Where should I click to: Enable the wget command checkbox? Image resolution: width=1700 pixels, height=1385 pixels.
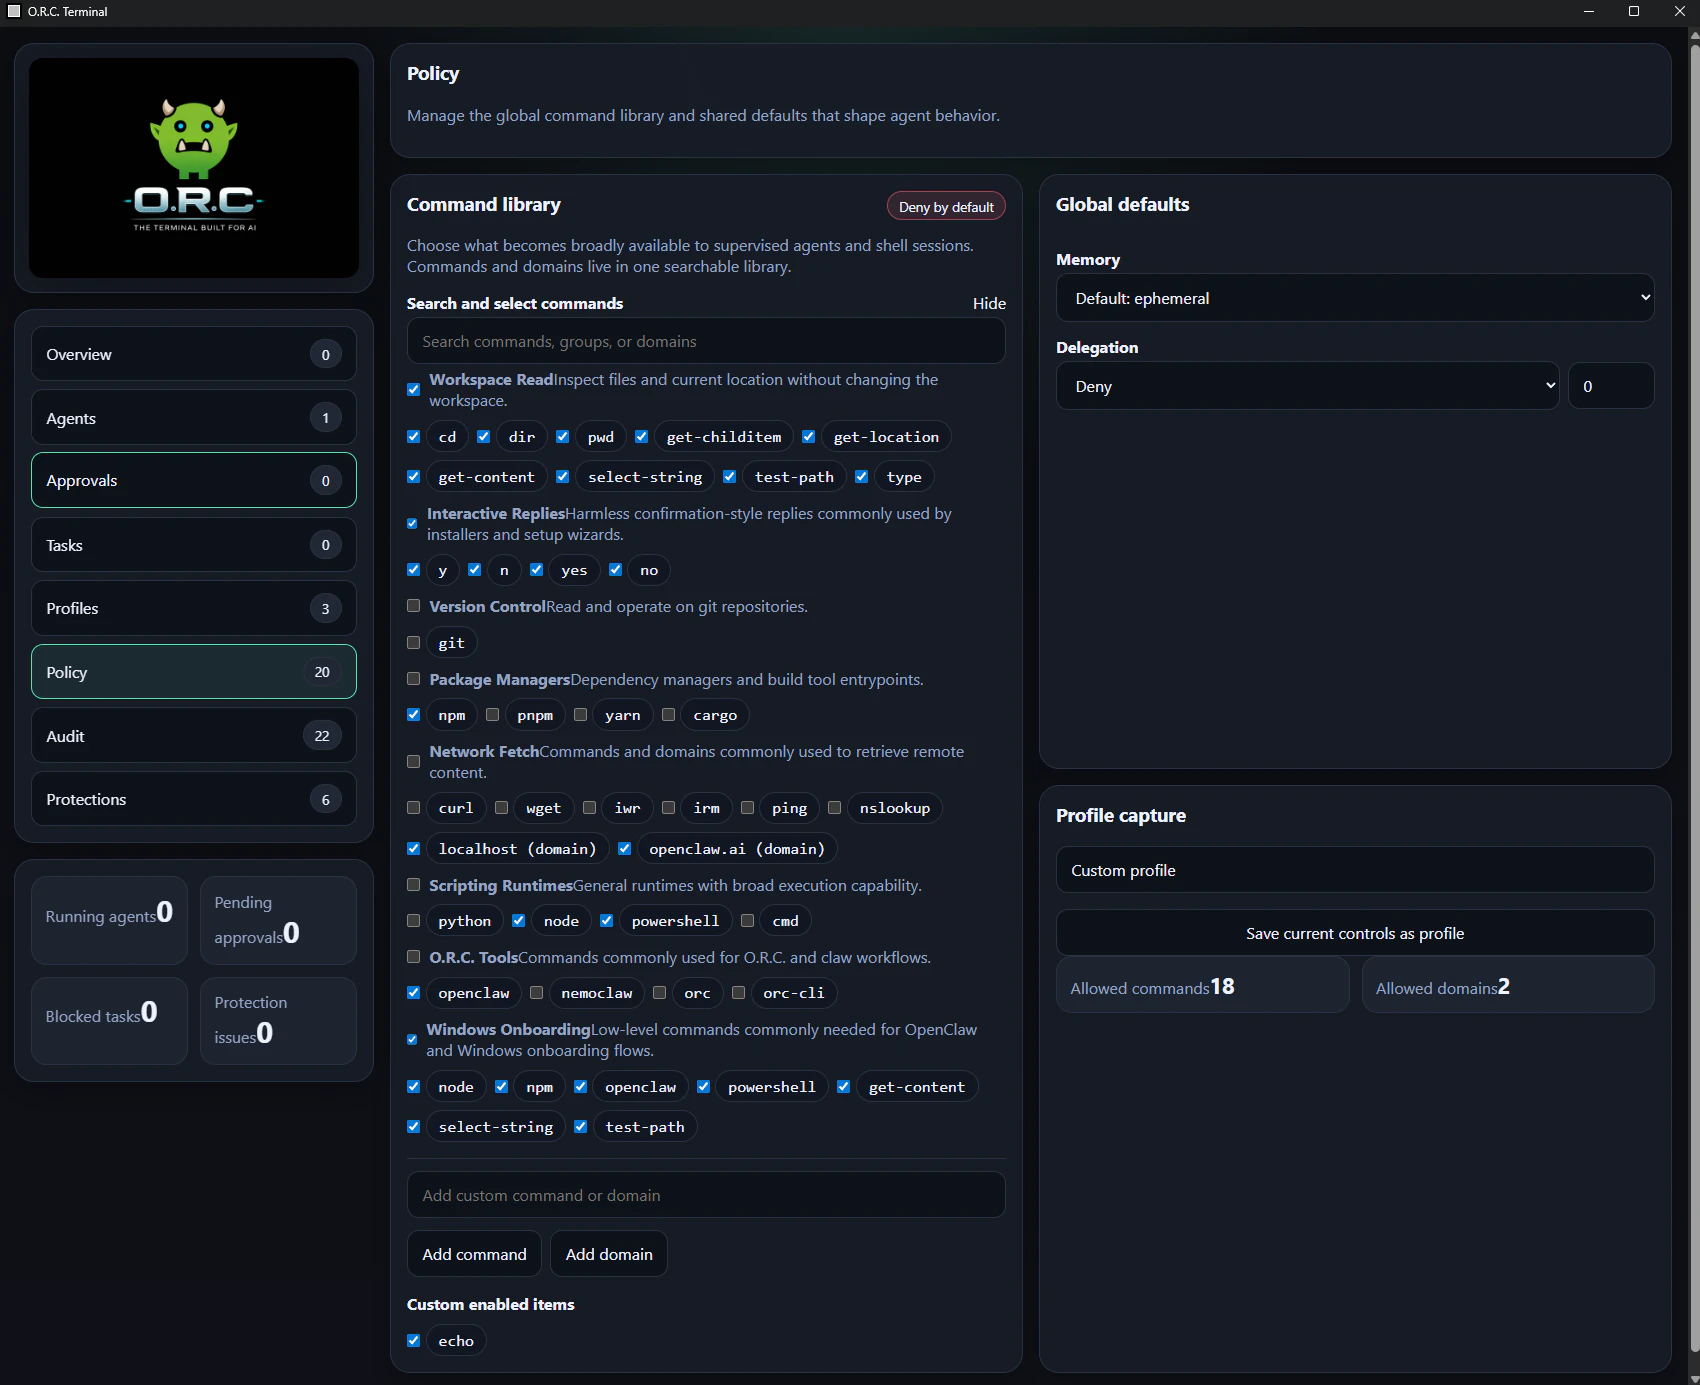[502, 808]
